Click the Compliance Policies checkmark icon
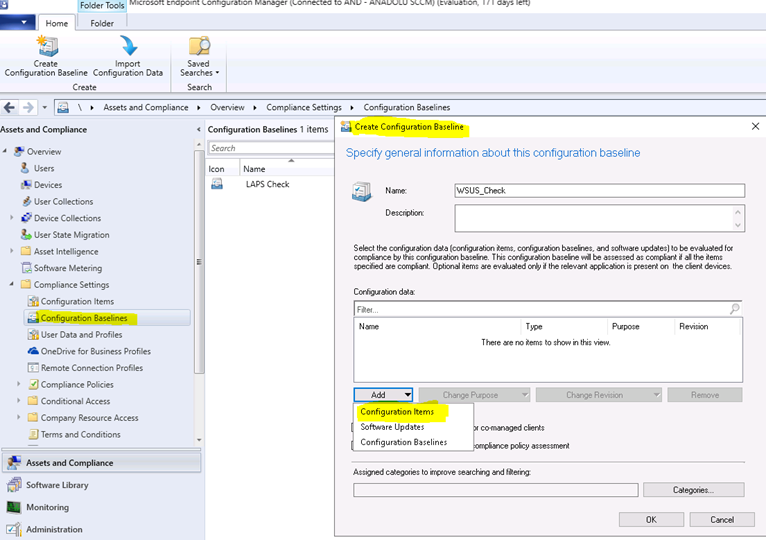 point(34,384)
